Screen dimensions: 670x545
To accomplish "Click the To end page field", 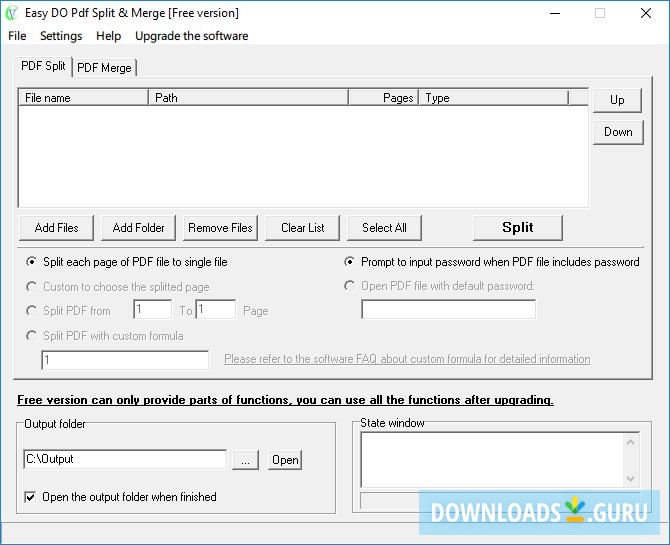I will [x=216, y=309].
